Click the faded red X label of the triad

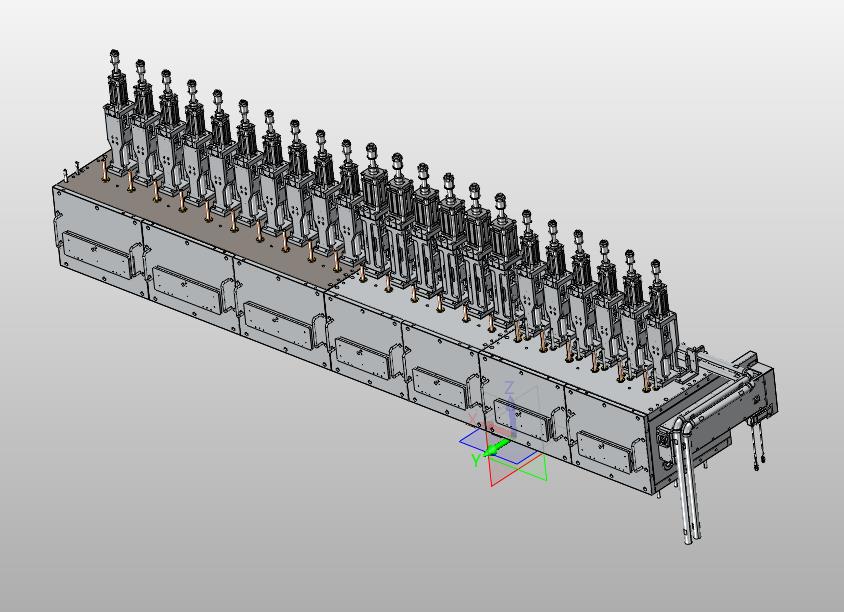pos(473,419)
